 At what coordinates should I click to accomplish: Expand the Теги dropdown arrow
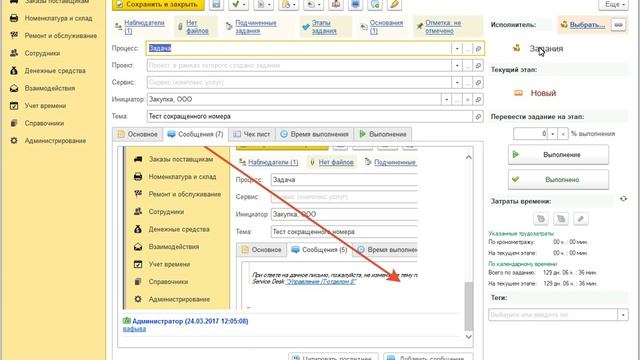pos(623,315)
